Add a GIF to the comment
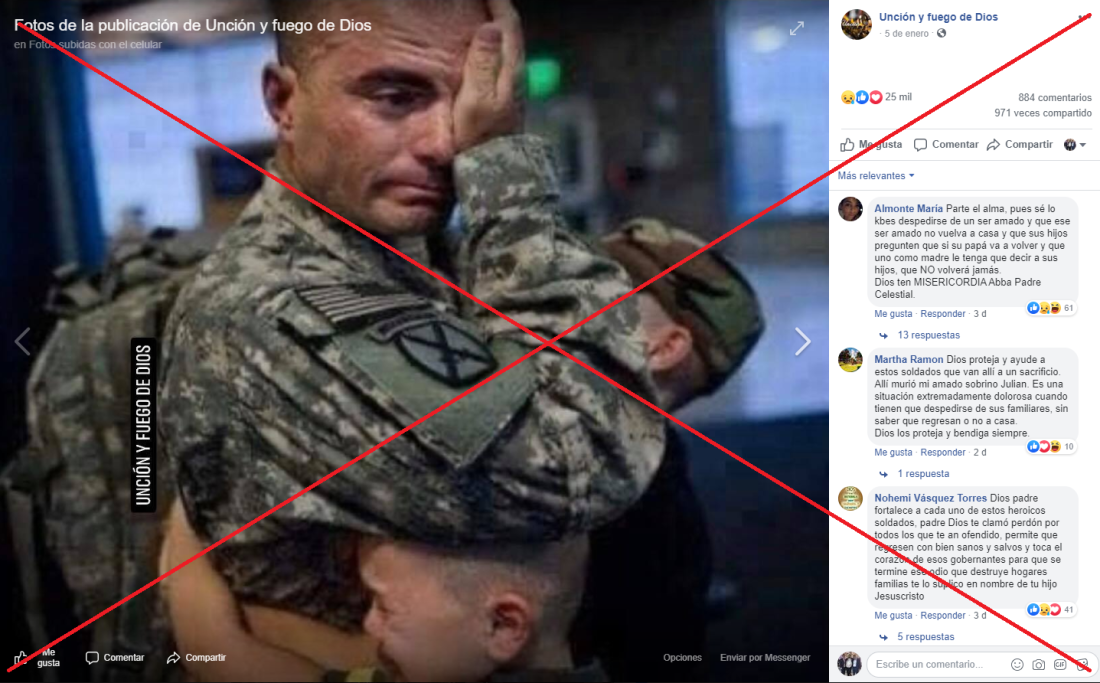 (x=1060, y=664)
